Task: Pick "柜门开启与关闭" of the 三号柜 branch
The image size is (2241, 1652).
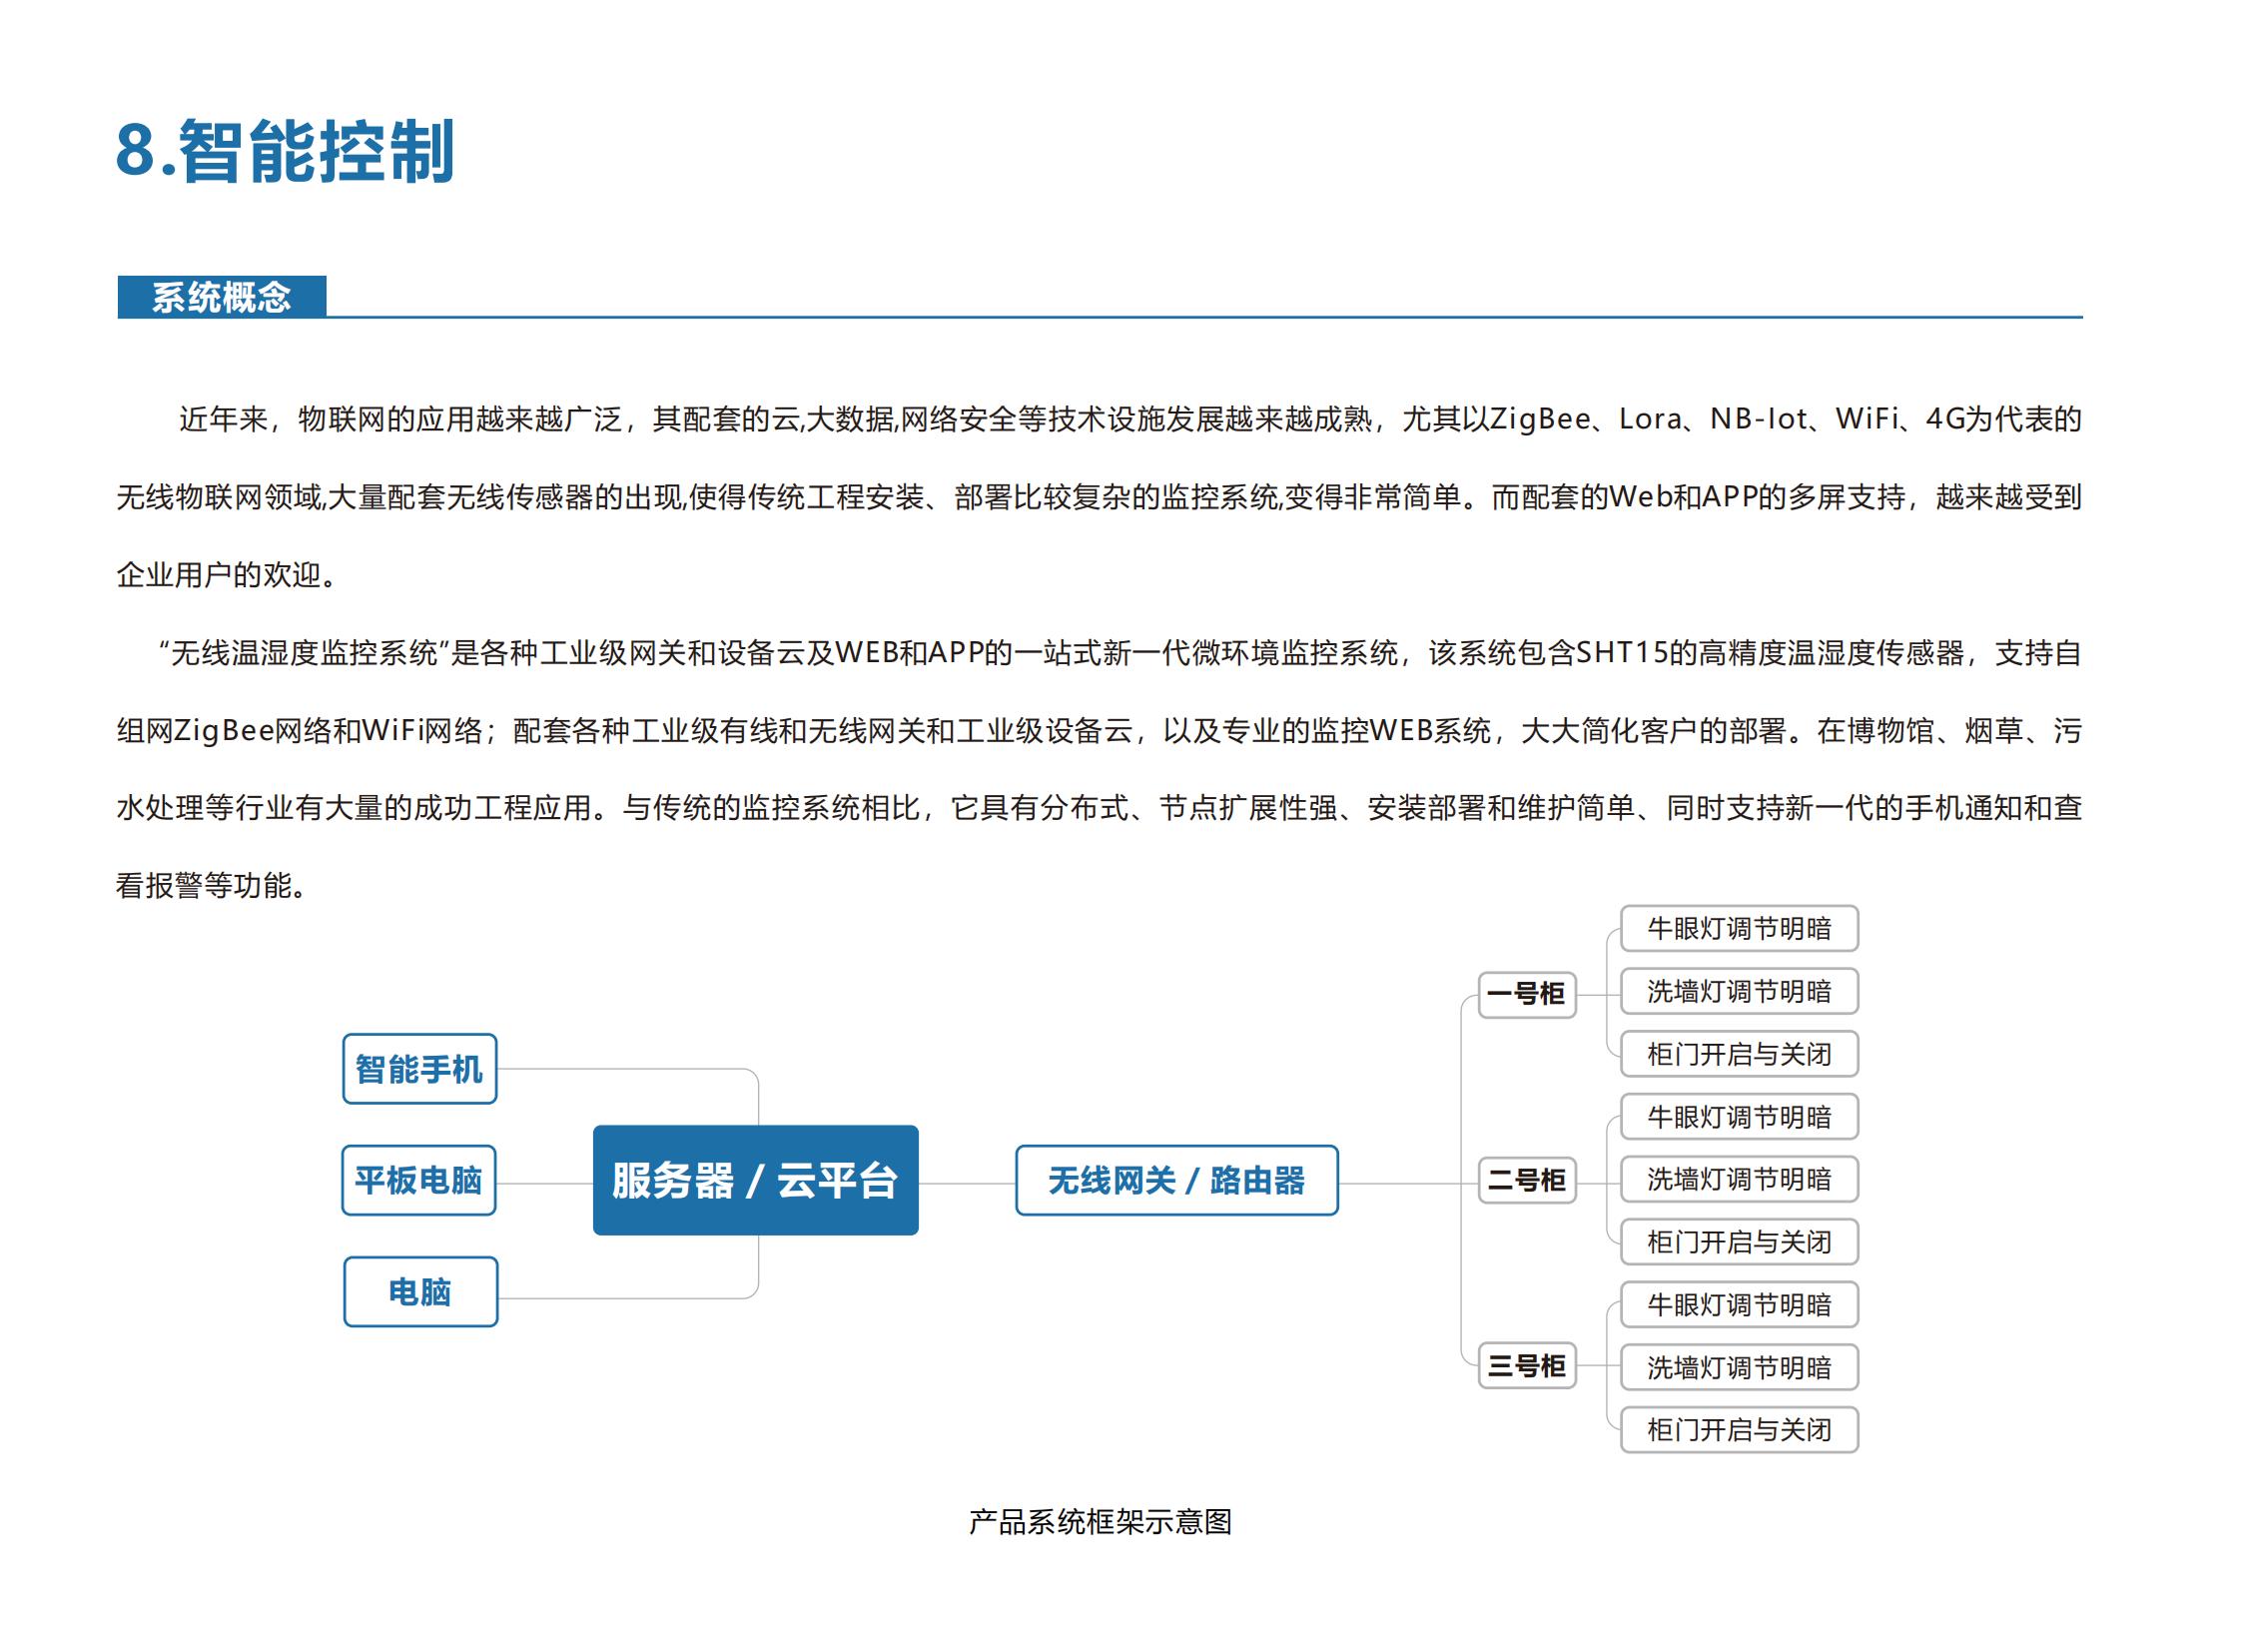Action: pyautogui.click(x=1739, y=1430)
